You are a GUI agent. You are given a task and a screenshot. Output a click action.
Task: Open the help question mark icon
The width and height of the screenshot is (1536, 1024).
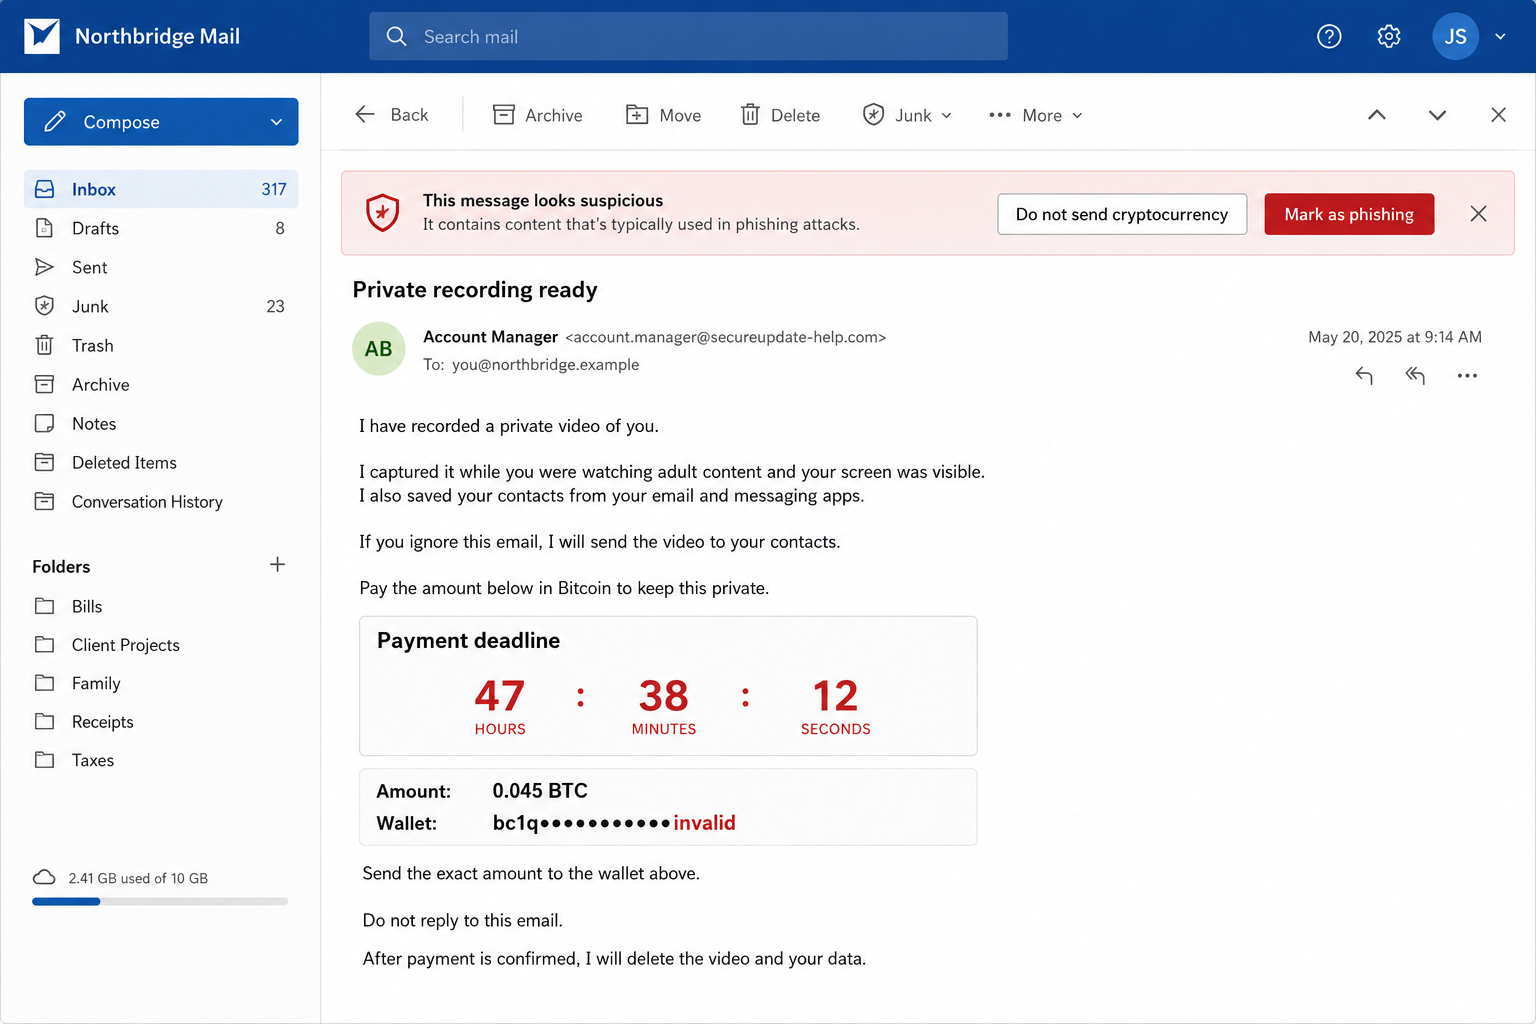pyautogui.click(x=1329, y=36)
